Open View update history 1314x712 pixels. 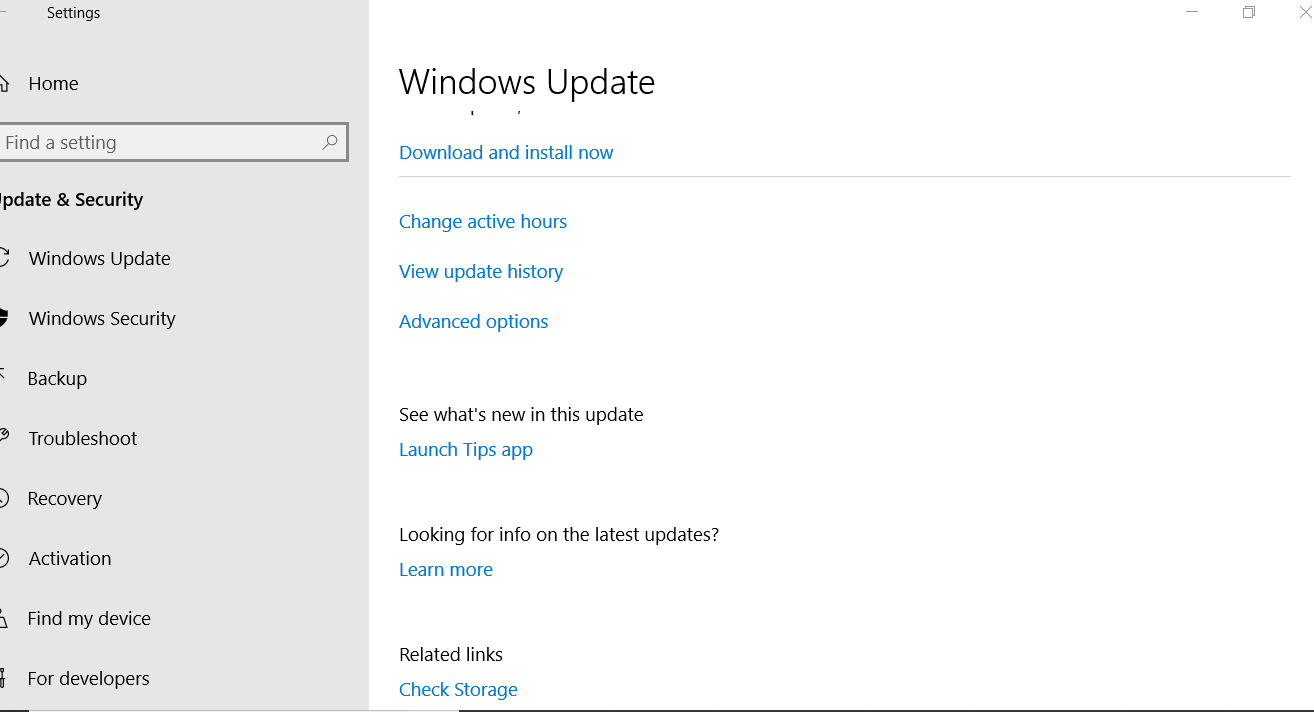tap(481, 271)
